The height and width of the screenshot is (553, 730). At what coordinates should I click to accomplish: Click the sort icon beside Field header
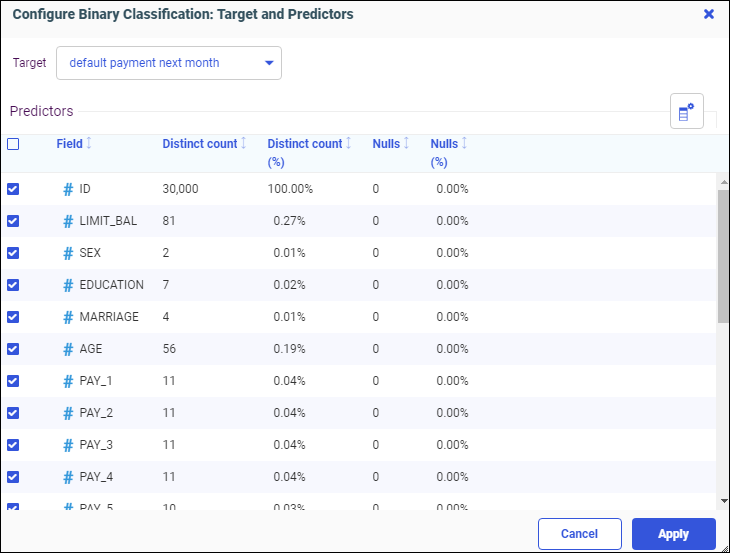pyautogui.click(x=89, y=144)
